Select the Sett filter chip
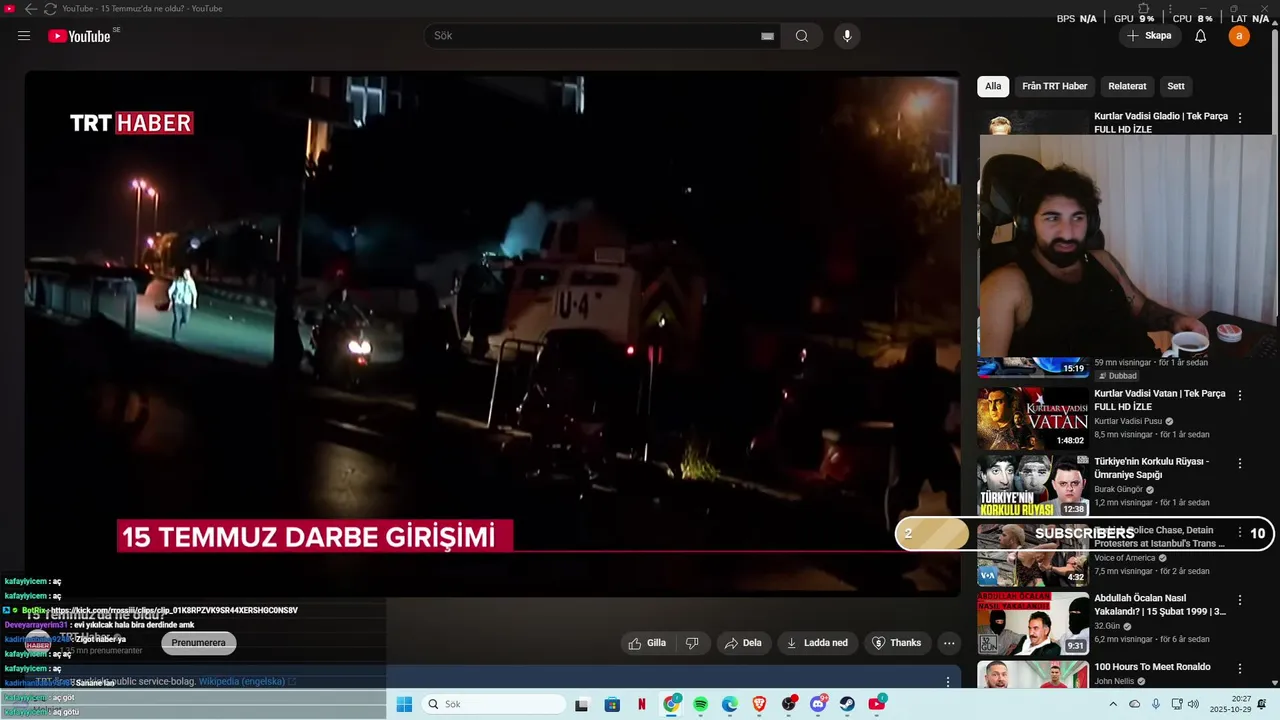 (x=1176, y=86)
